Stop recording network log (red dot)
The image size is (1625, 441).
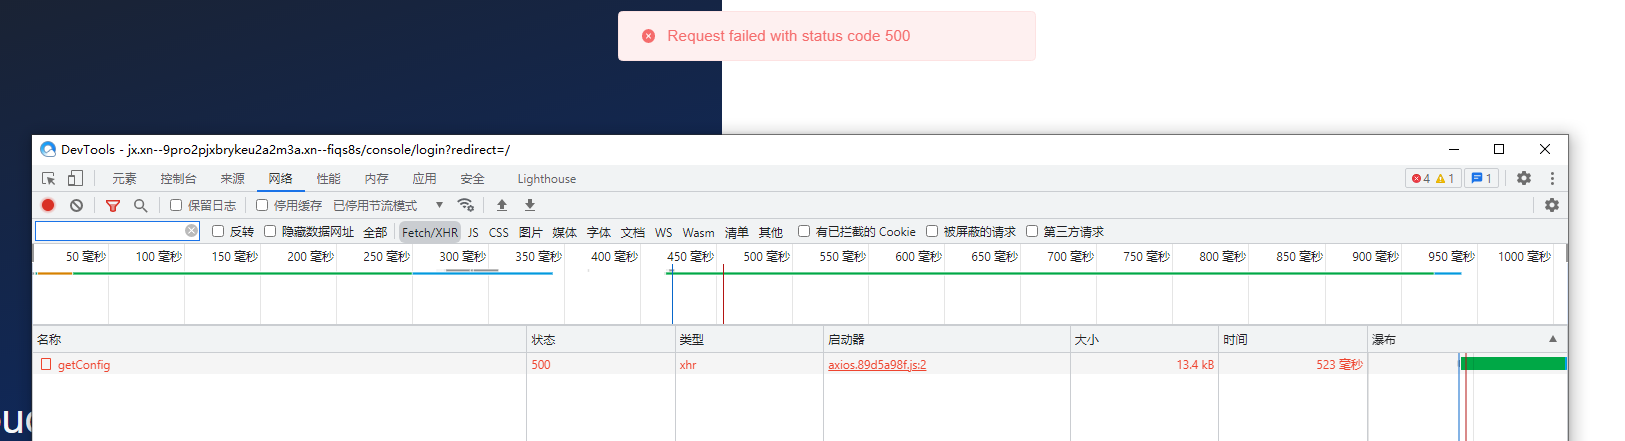48,205
